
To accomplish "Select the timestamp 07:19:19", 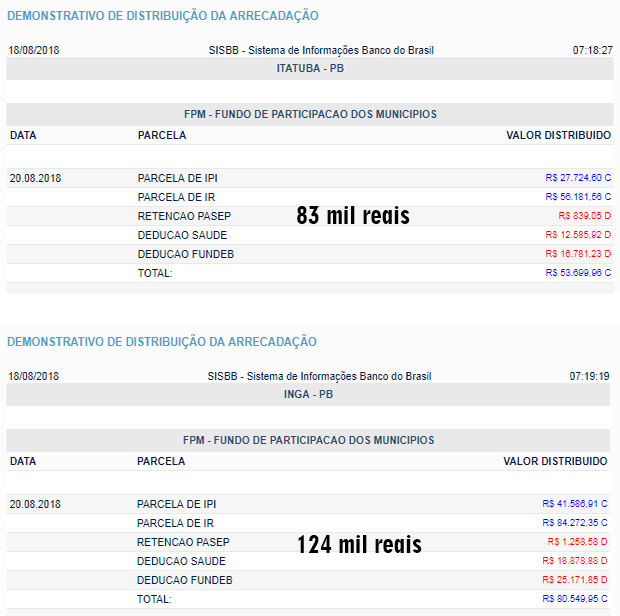I will tap(589, 376).
